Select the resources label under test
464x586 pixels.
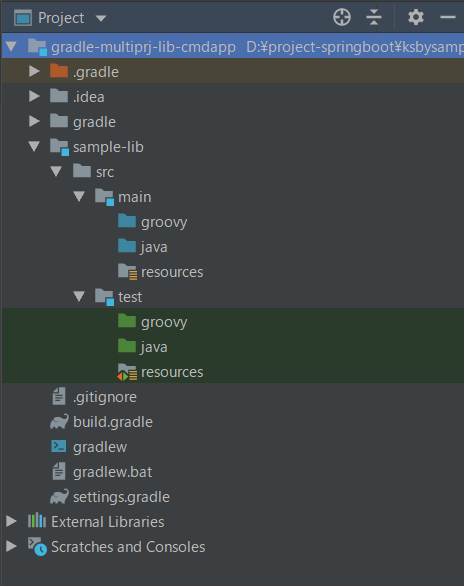coord(172,372)
